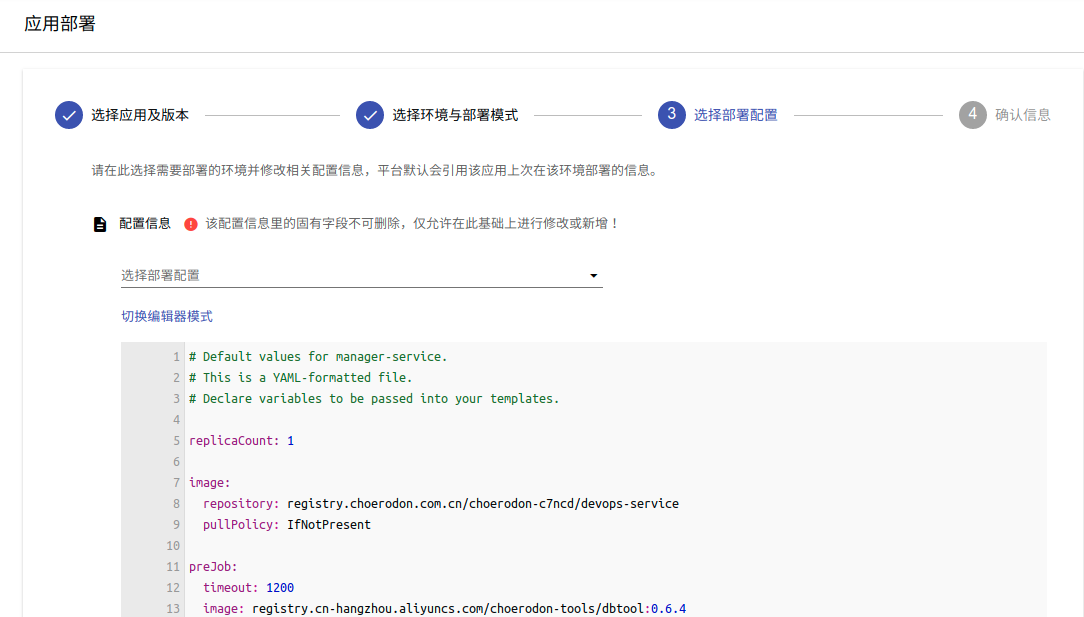Click the preJob: key line
This screenshot has width=1084, height=617.
click(x=213, y=567)
